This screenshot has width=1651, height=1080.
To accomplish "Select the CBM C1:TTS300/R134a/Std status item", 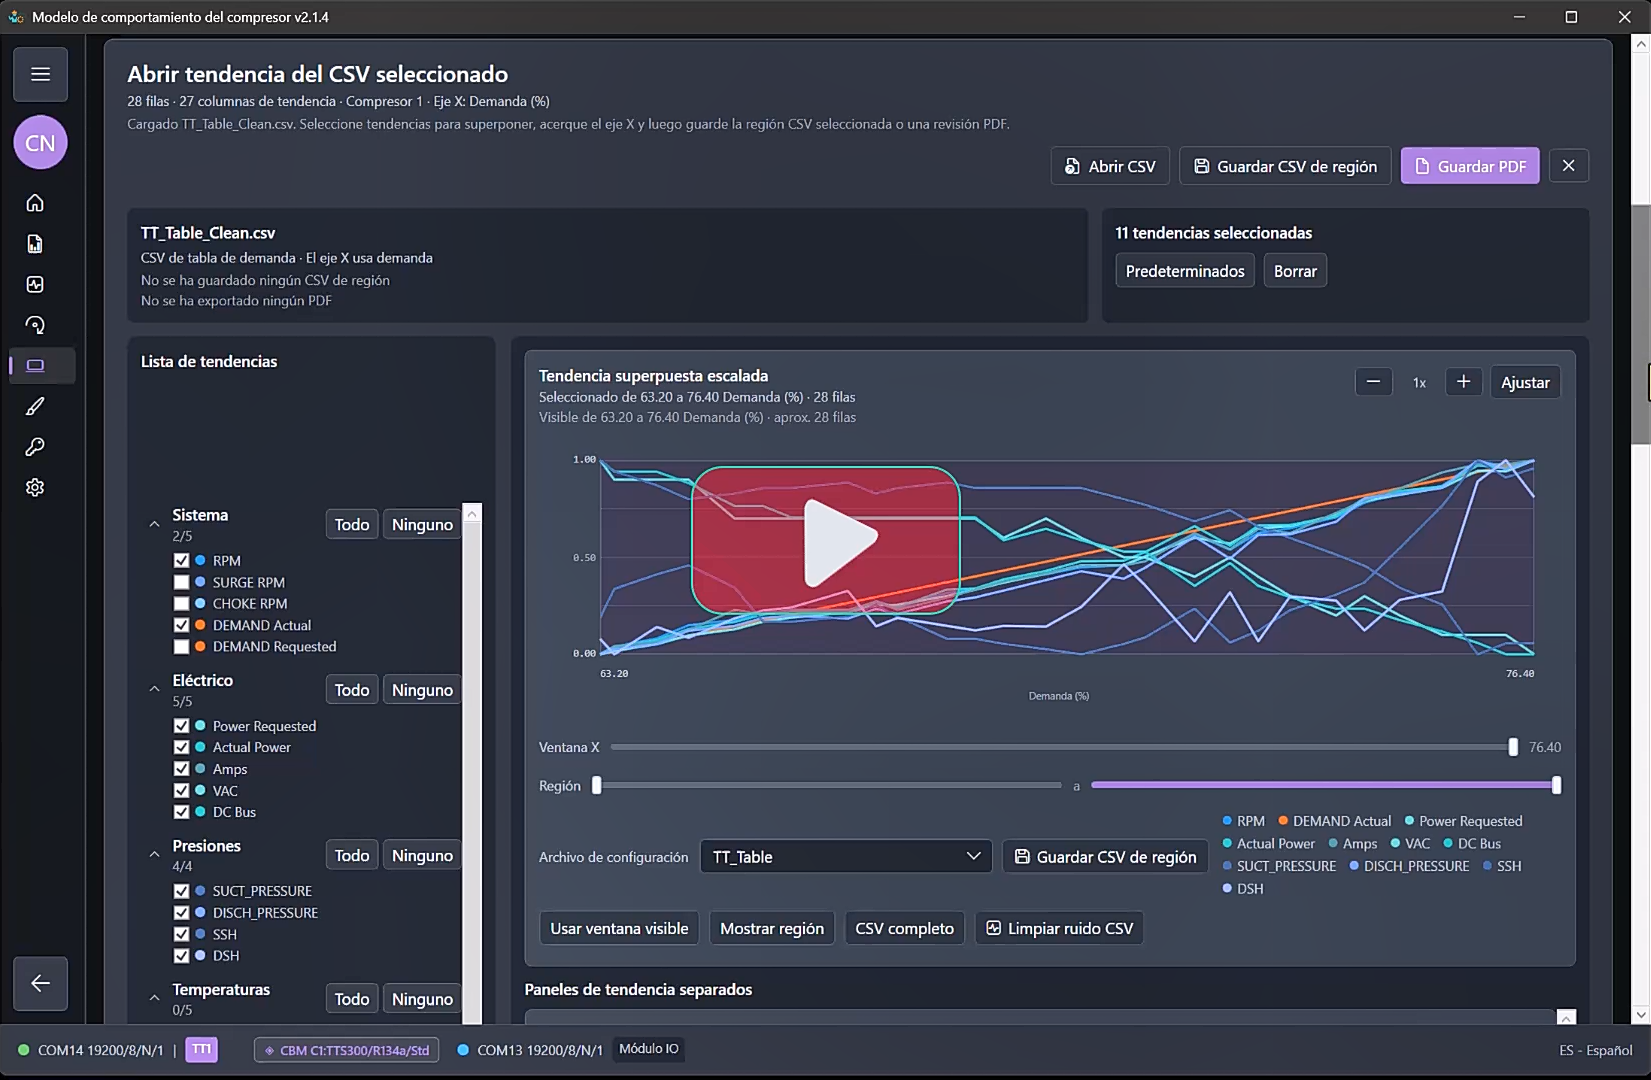I will pyautogui.click(x=346, y=1050).
